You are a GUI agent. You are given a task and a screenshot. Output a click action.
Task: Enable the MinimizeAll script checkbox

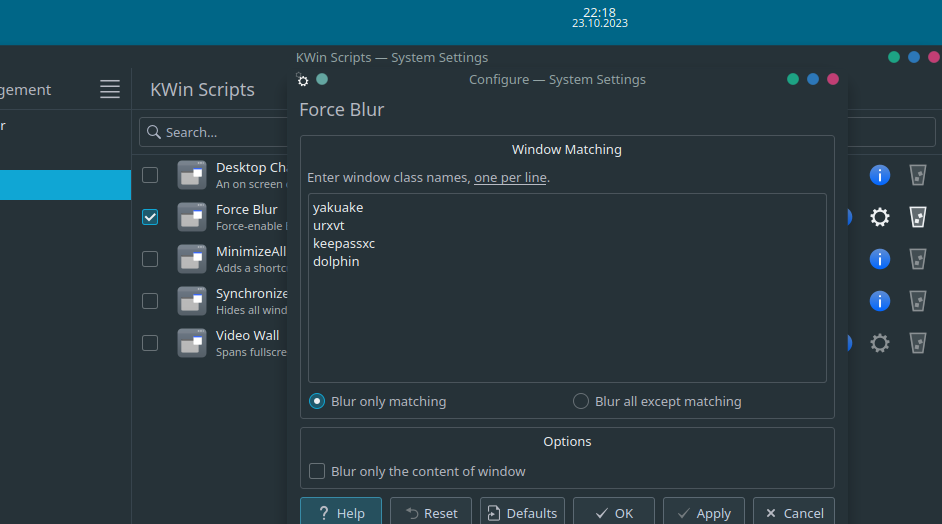click(x=150, y=259)
